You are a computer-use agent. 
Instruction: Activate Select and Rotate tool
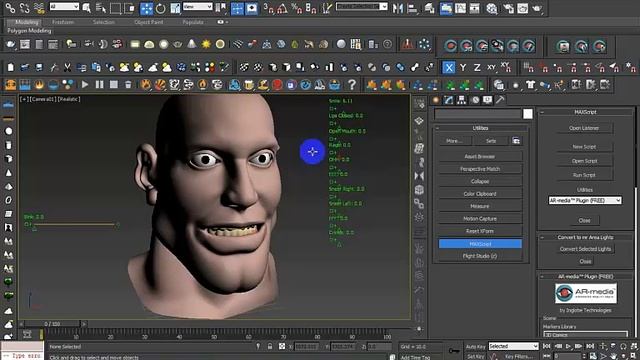click(x=161, y=8)
